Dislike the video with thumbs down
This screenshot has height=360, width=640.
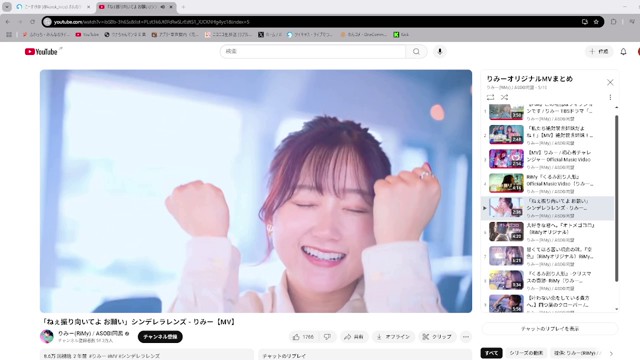tap(327, 337)
